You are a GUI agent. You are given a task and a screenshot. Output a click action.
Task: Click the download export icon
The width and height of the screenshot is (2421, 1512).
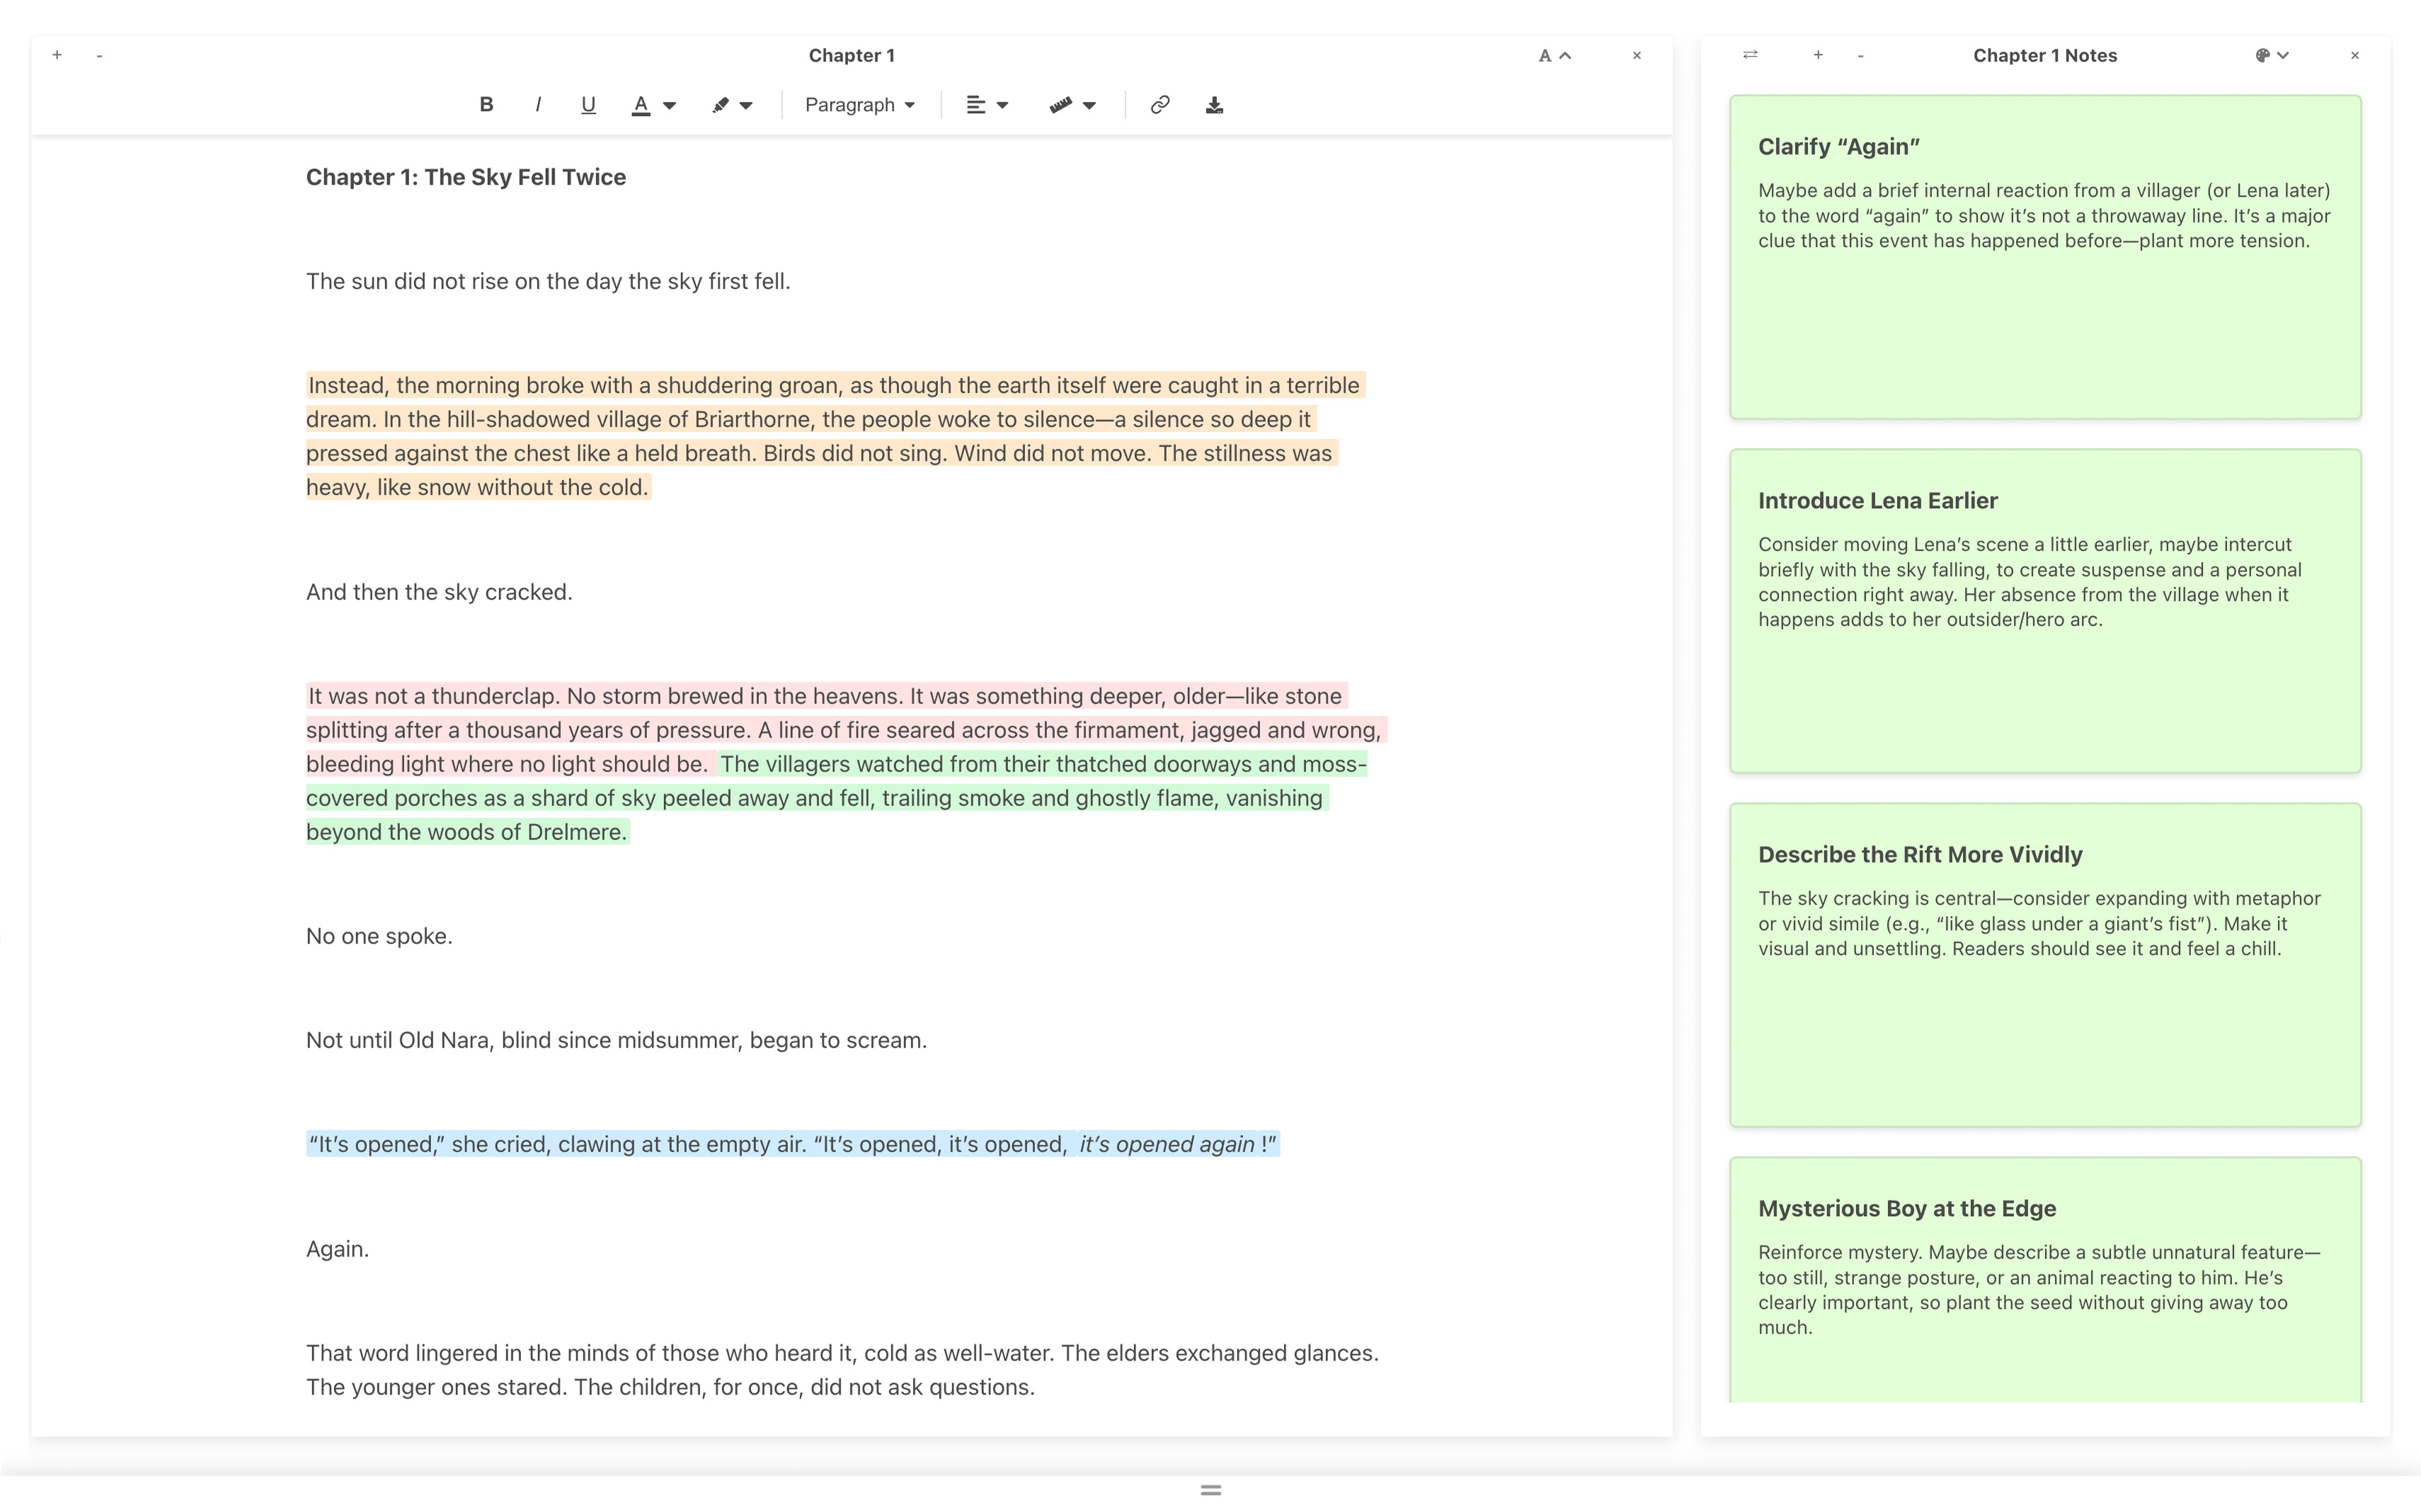[1214, 105]
